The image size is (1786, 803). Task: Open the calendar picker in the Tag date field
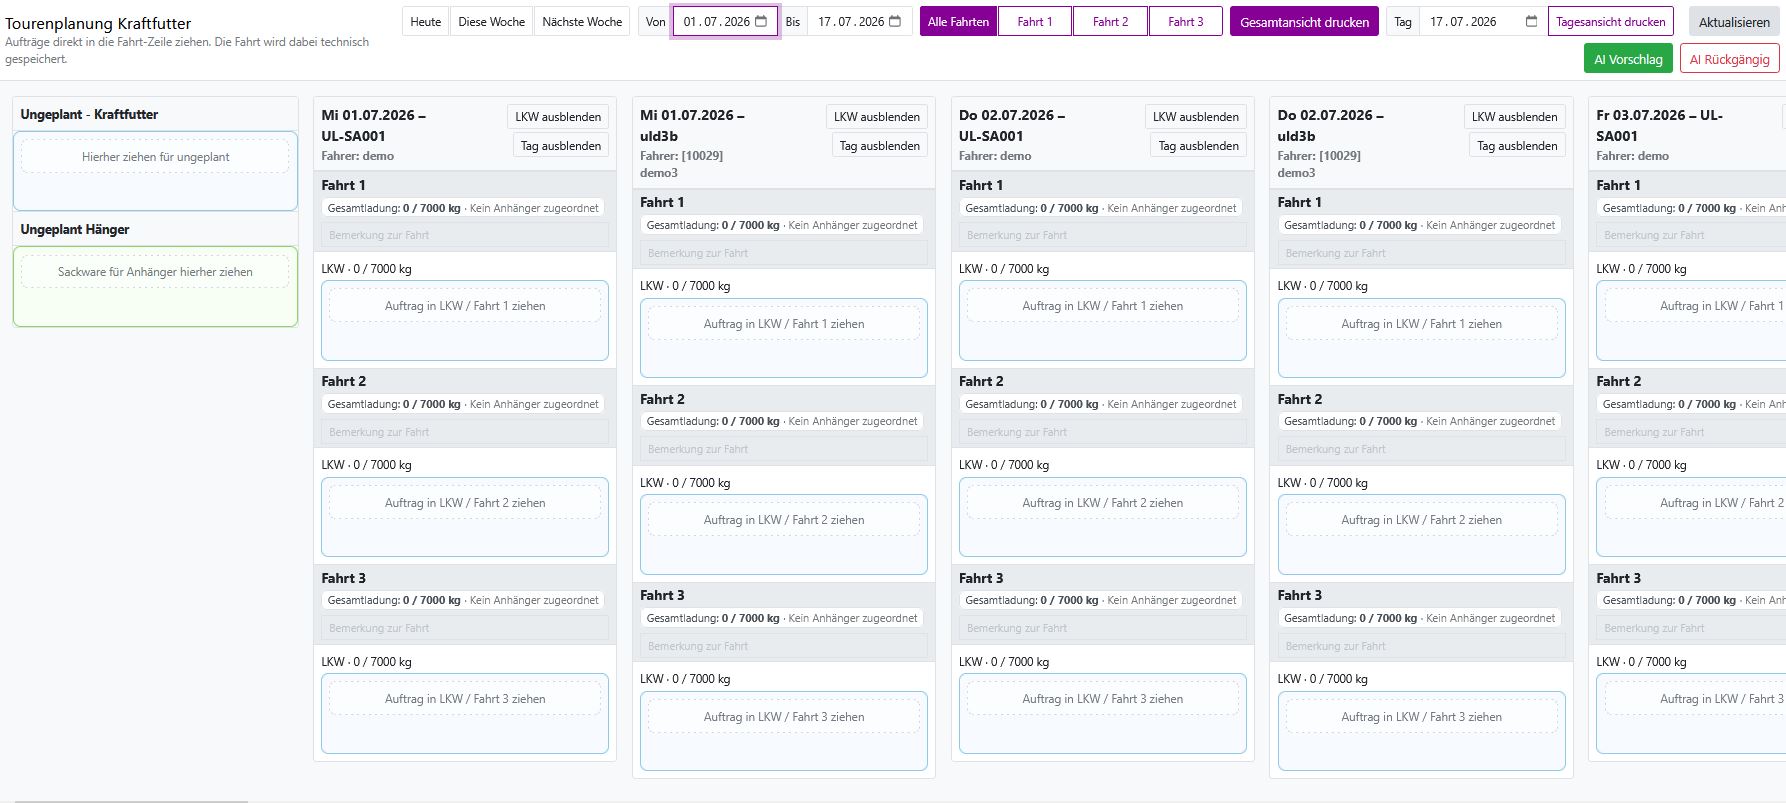[x=1531, y=21]
